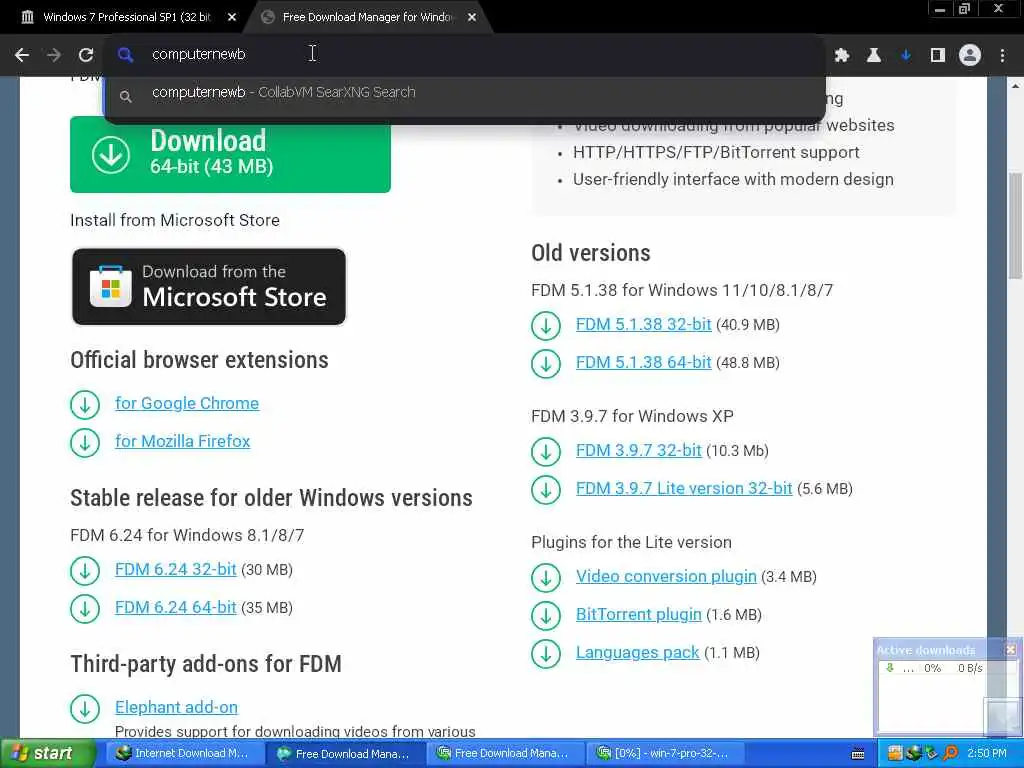1024x768 pixels.
Task: Click the download icon beside Video conversion plugin
Action: (x=546, y=577)
